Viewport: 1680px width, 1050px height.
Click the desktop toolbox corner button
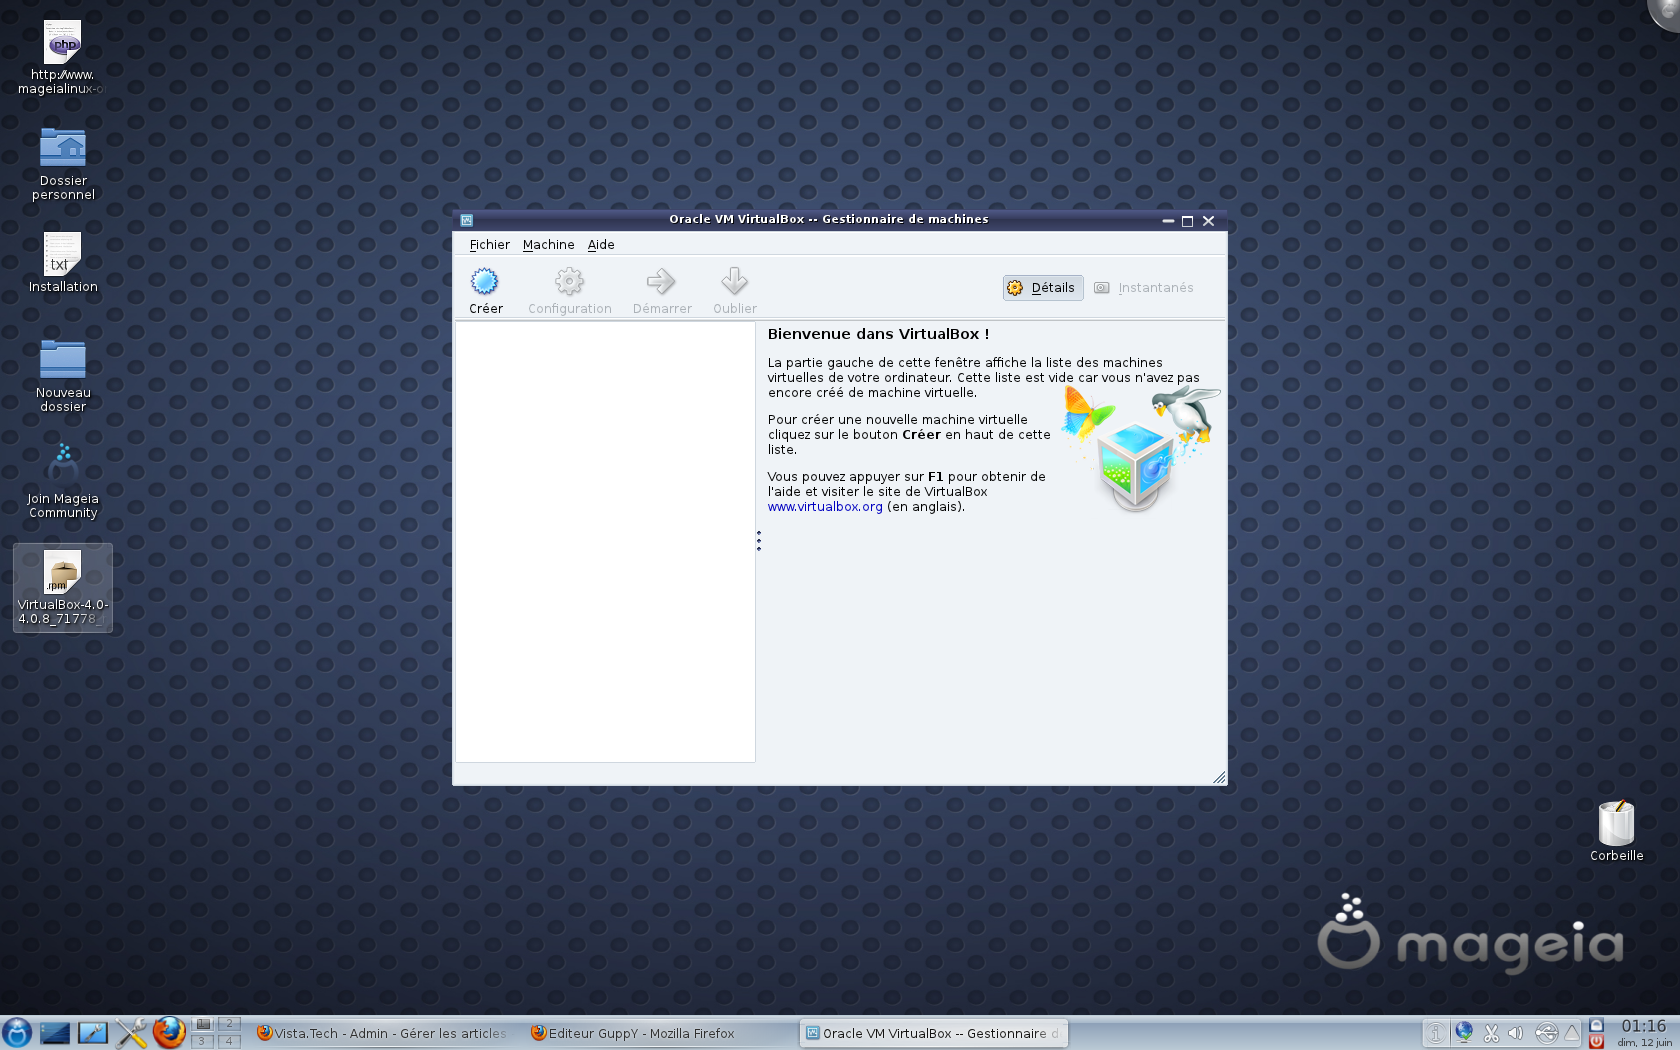[x=1667, y=12]
